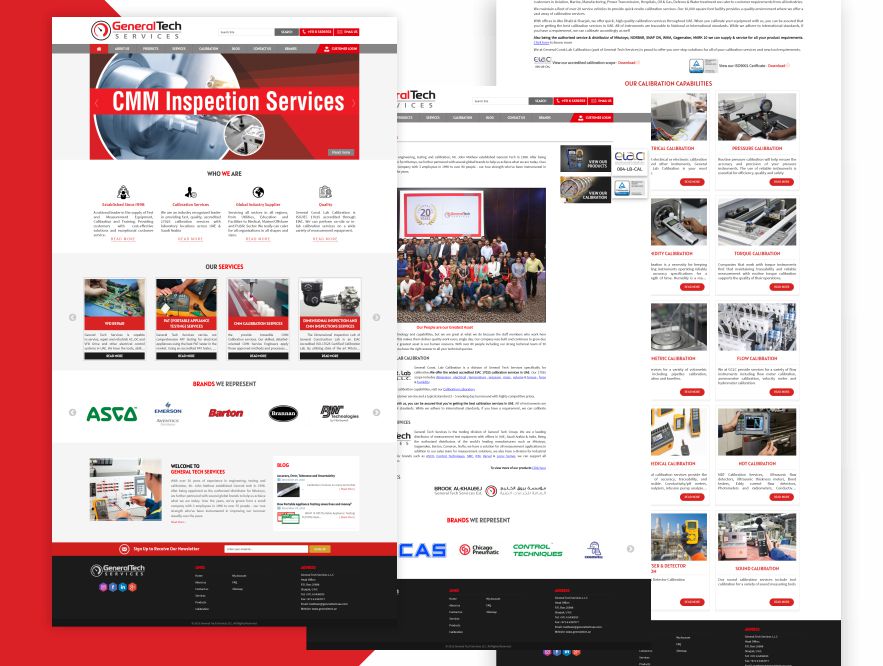
Task: Click Global Industry Supplier globe icon
Action: [x=258, y=192]
